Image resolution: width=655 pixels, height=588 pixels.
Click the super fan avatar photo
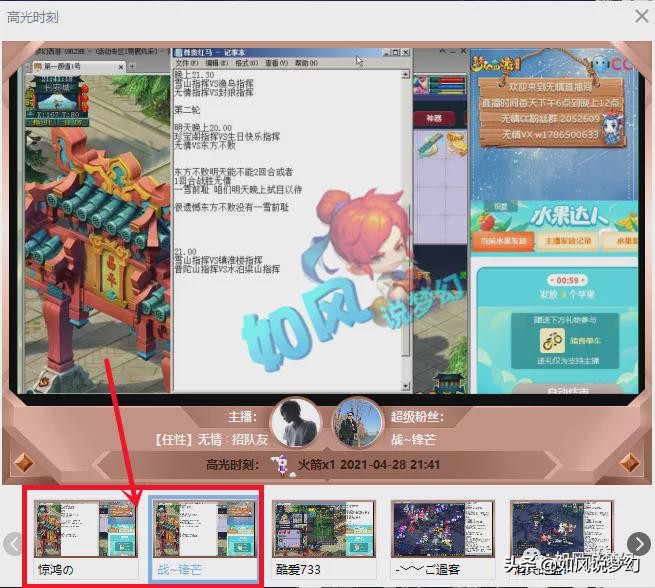coord(358,423)
